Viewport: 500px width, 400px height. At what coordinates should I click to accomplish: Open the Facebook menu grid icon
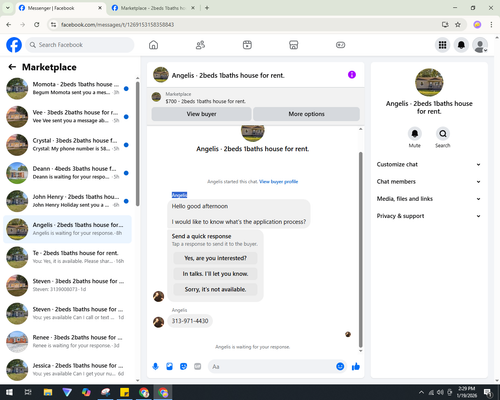click(442, 45)
